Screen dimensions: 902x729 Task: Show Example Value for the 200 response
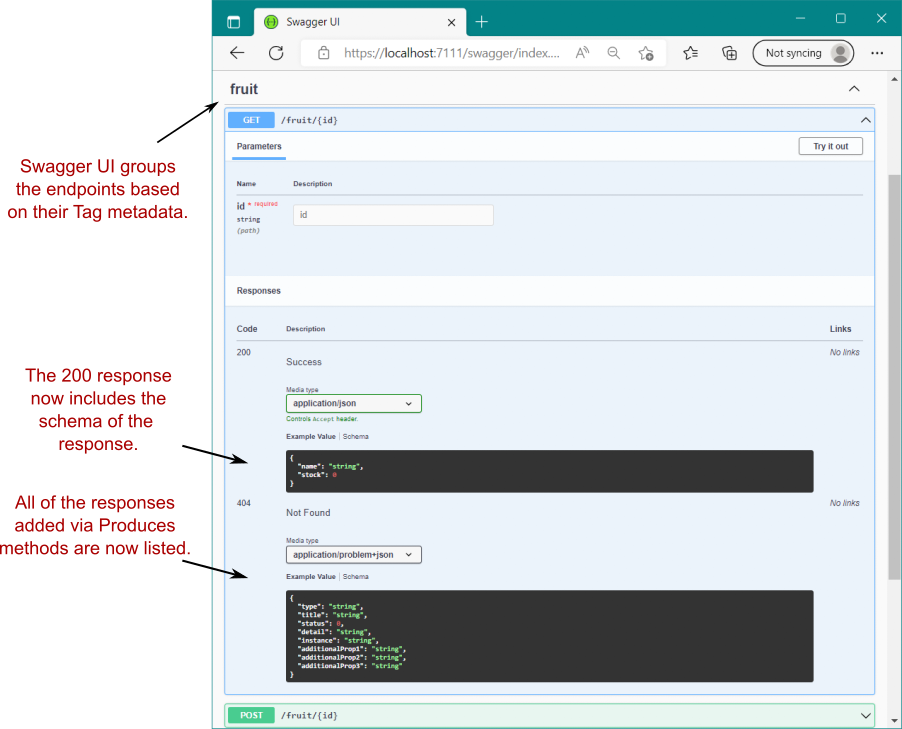coord(311,437)
